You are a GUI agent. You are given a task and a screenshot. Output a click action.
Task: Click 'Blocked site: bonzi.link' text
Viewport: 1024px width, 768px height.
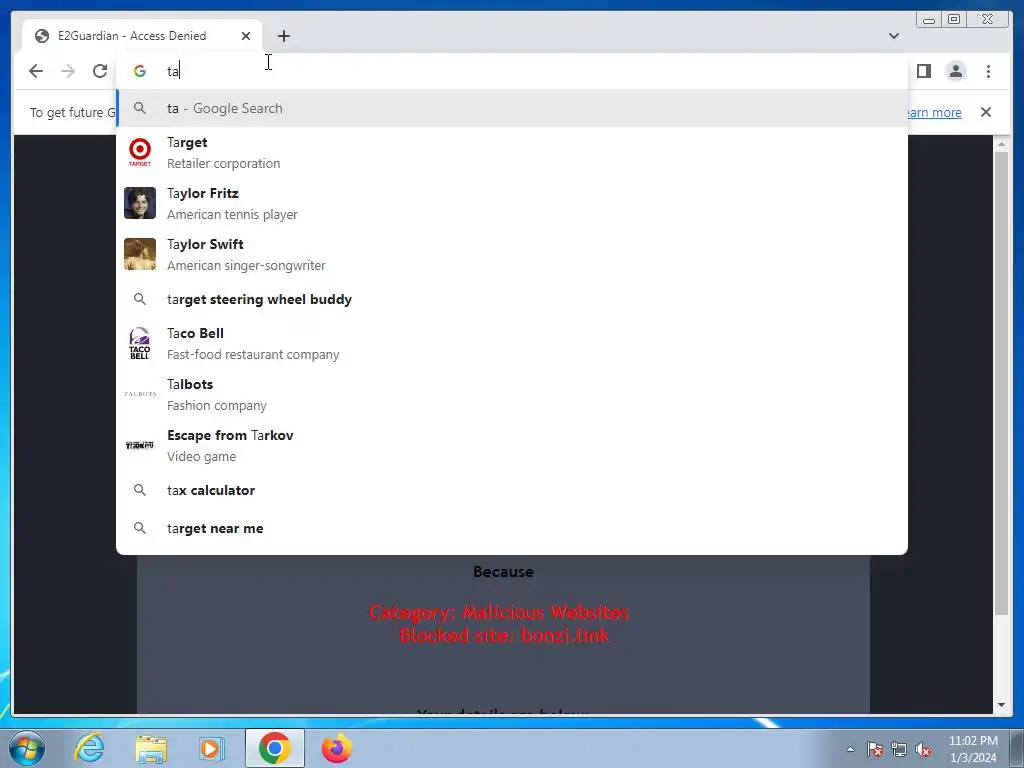coord(504,635)
